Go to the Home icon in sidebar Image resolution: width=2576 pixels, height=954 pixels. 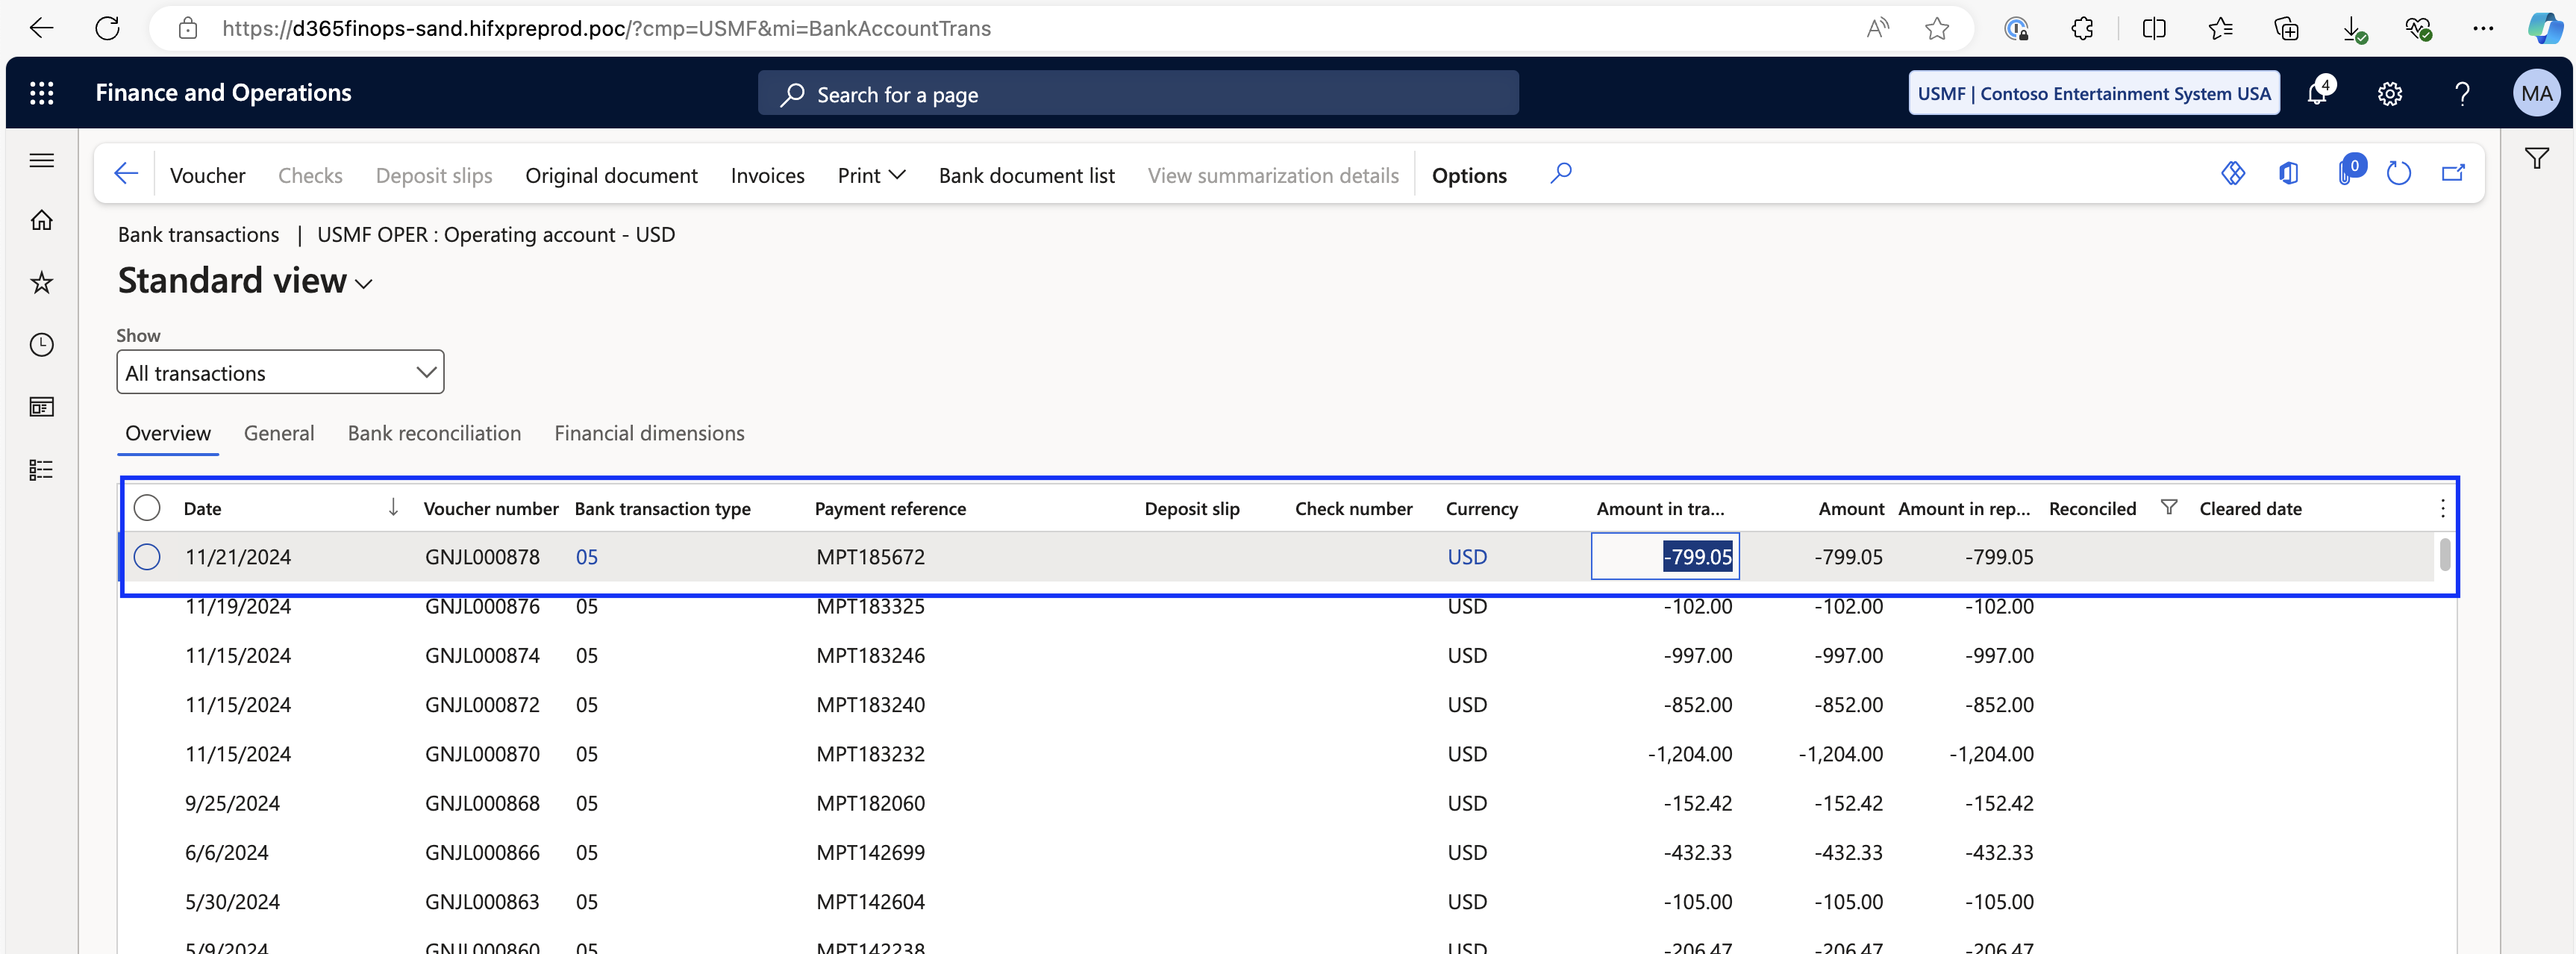(x=41, y=220)
